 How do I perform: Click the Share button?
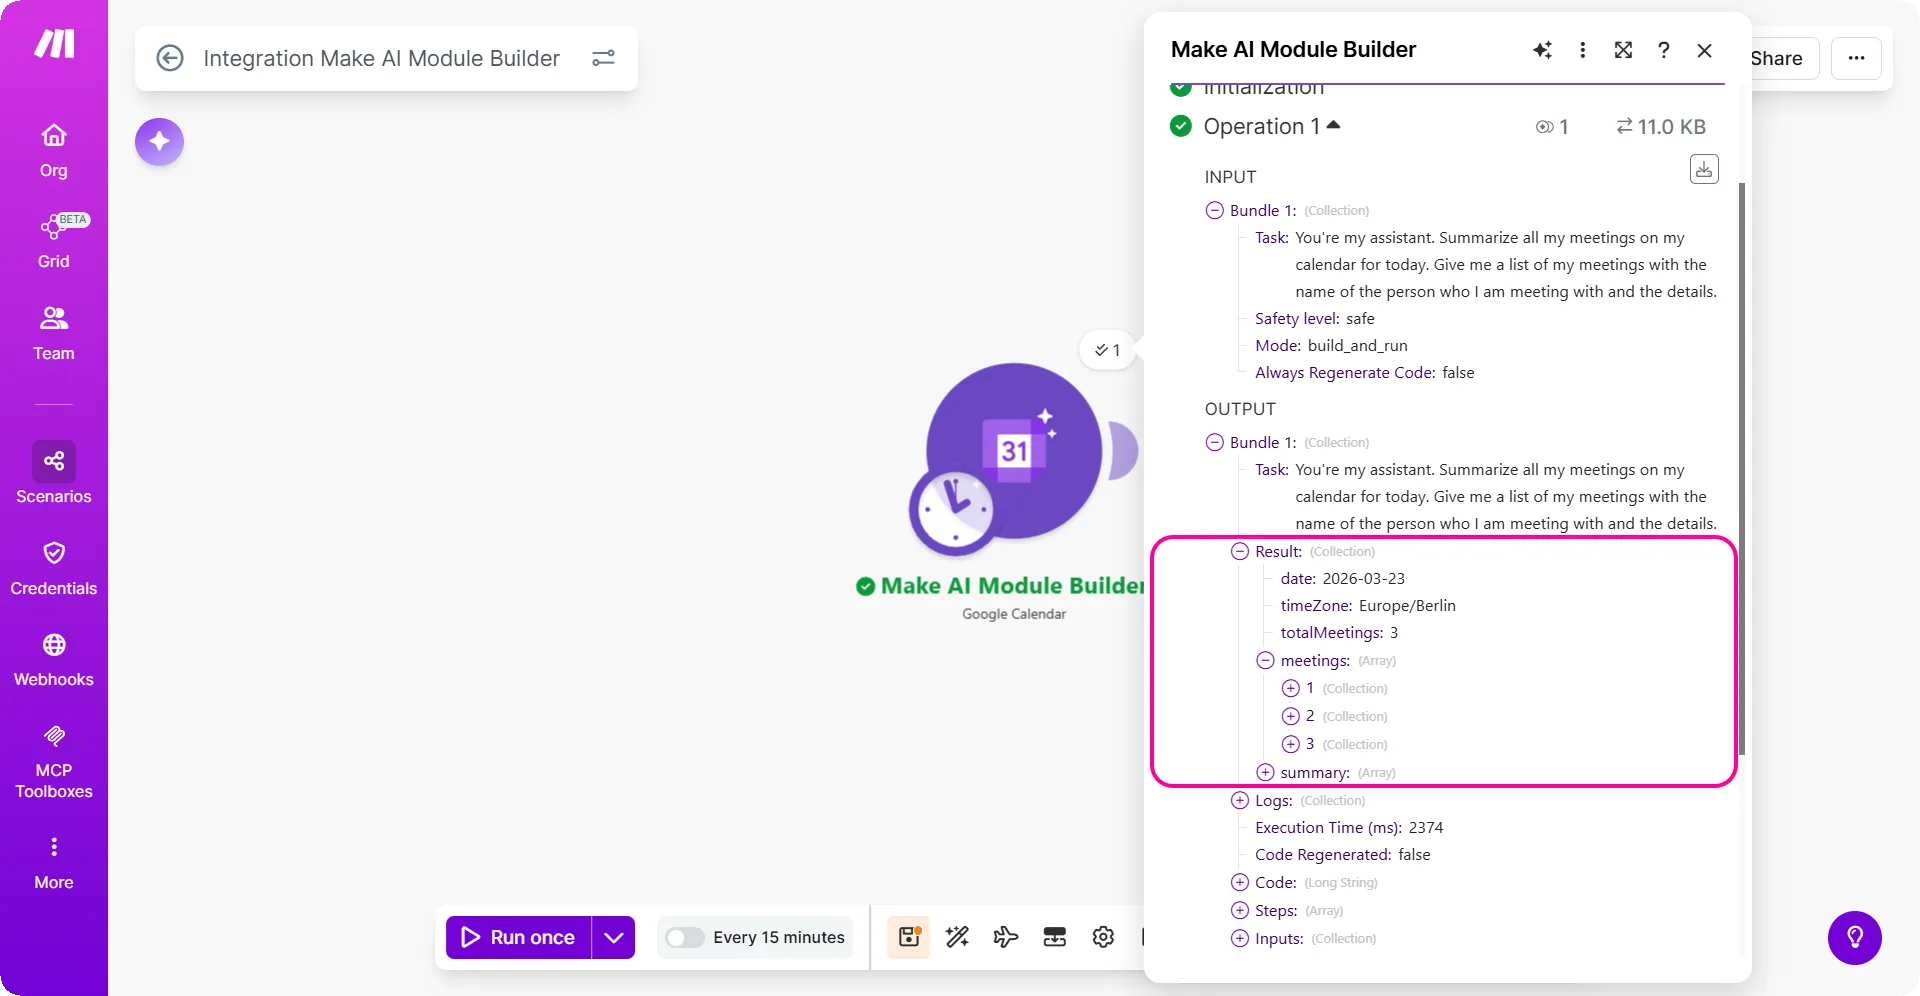[x=1777, y=58]
